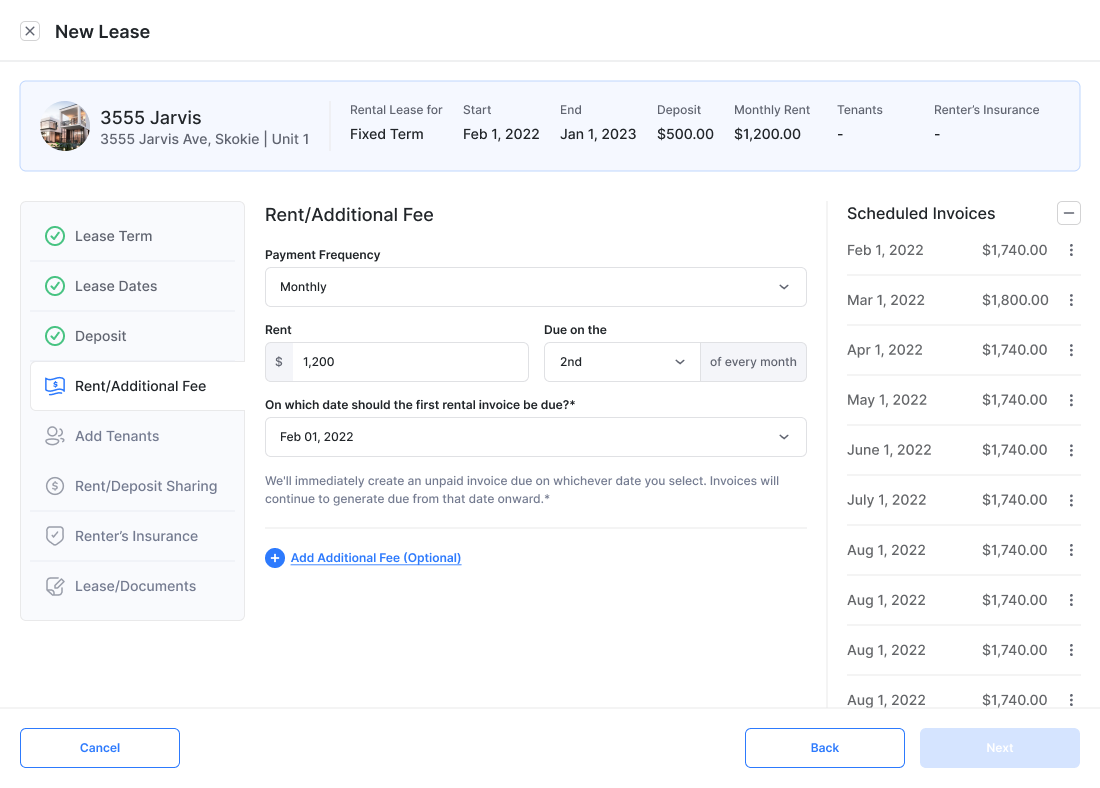Click the Lease/Documents edit icon
This screenshot has height=788, width=1100.
pyautogui.click(x=55, y=586)
